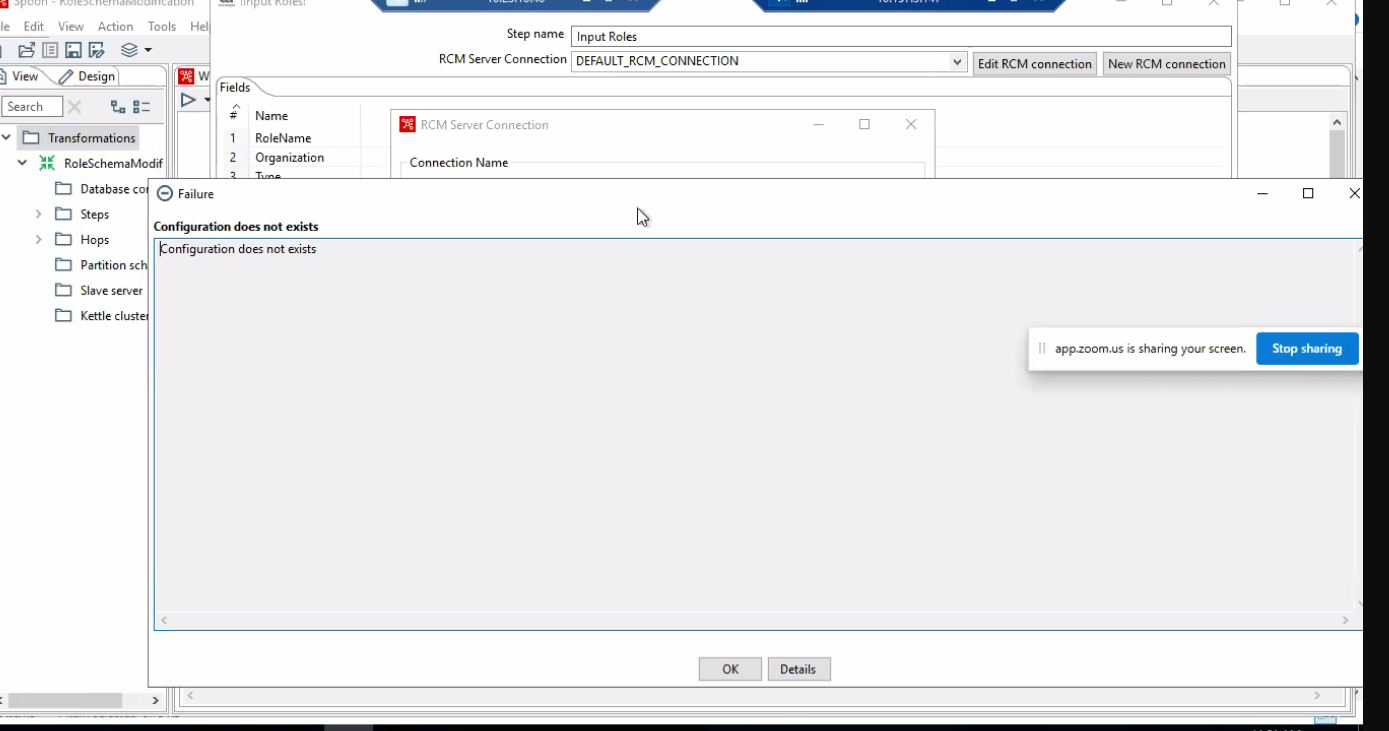Click the Save file toolbar icon
This screenshot has width=1389, height=731.
[73, 50]
